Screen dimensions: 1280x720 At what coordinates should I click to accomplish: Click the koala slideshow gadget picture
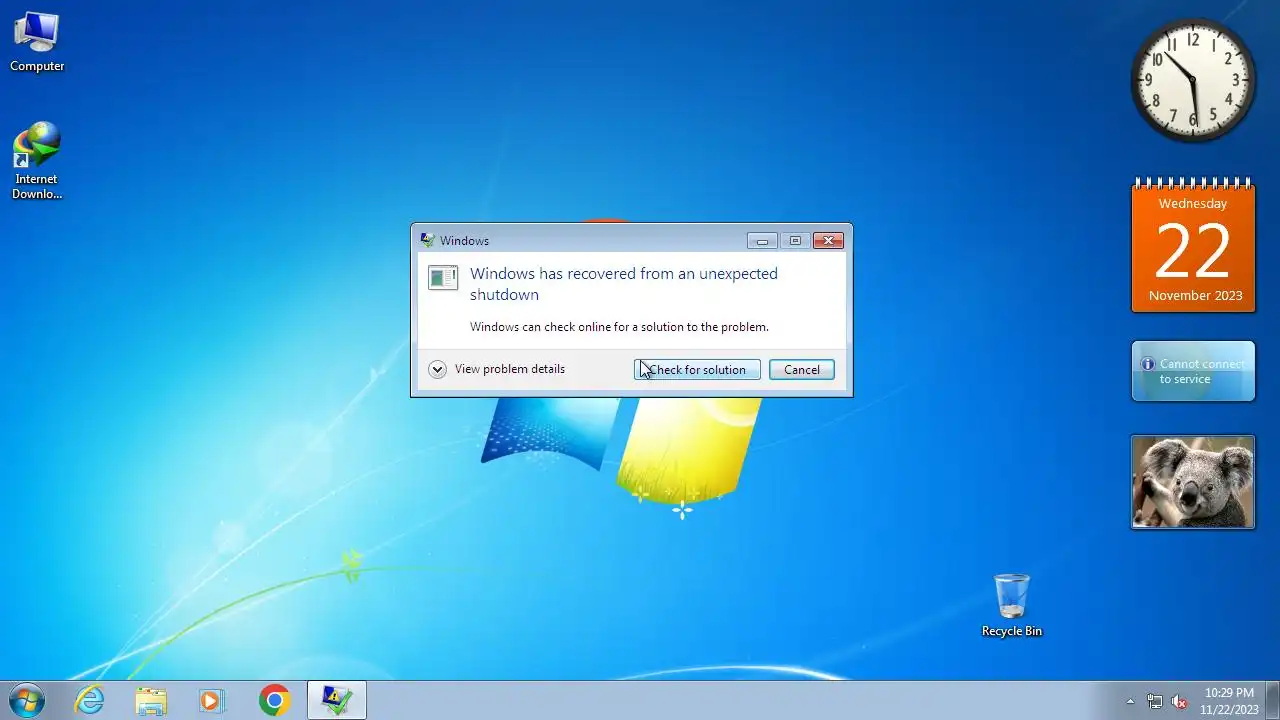pos(1193,482)
